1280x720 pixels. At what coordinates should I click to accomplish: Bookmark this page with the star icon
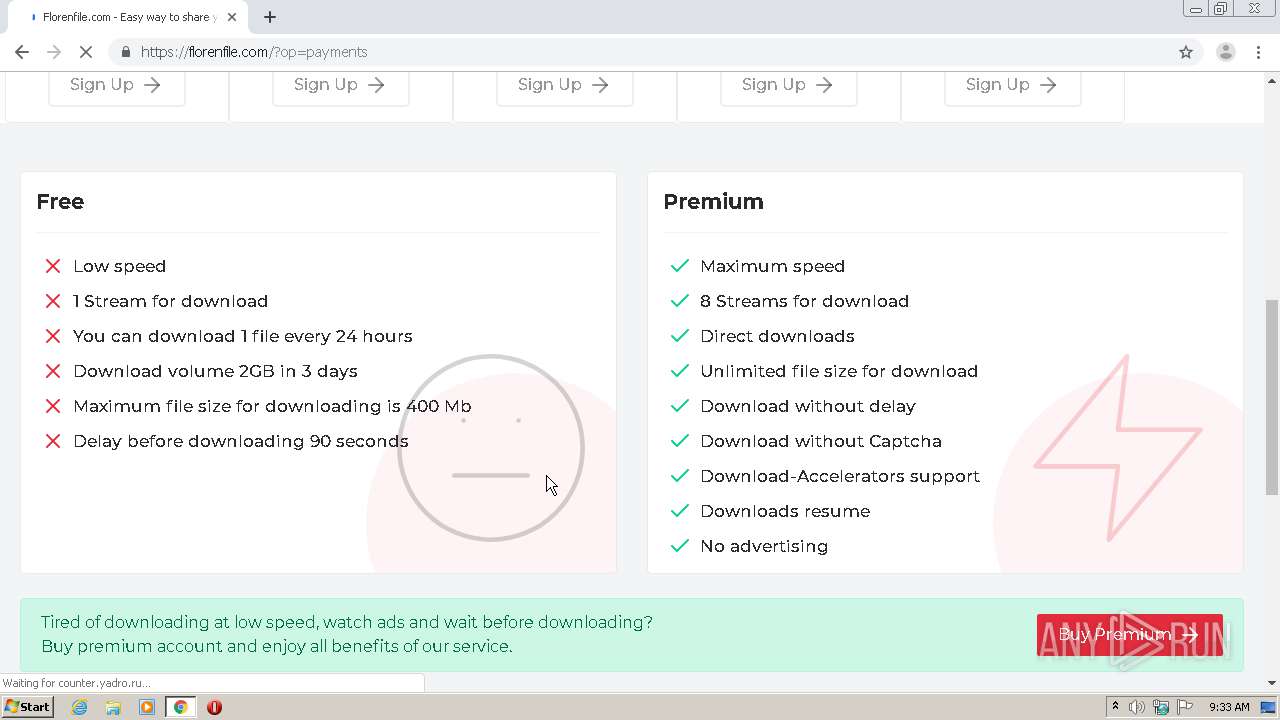coord(1186,52)
